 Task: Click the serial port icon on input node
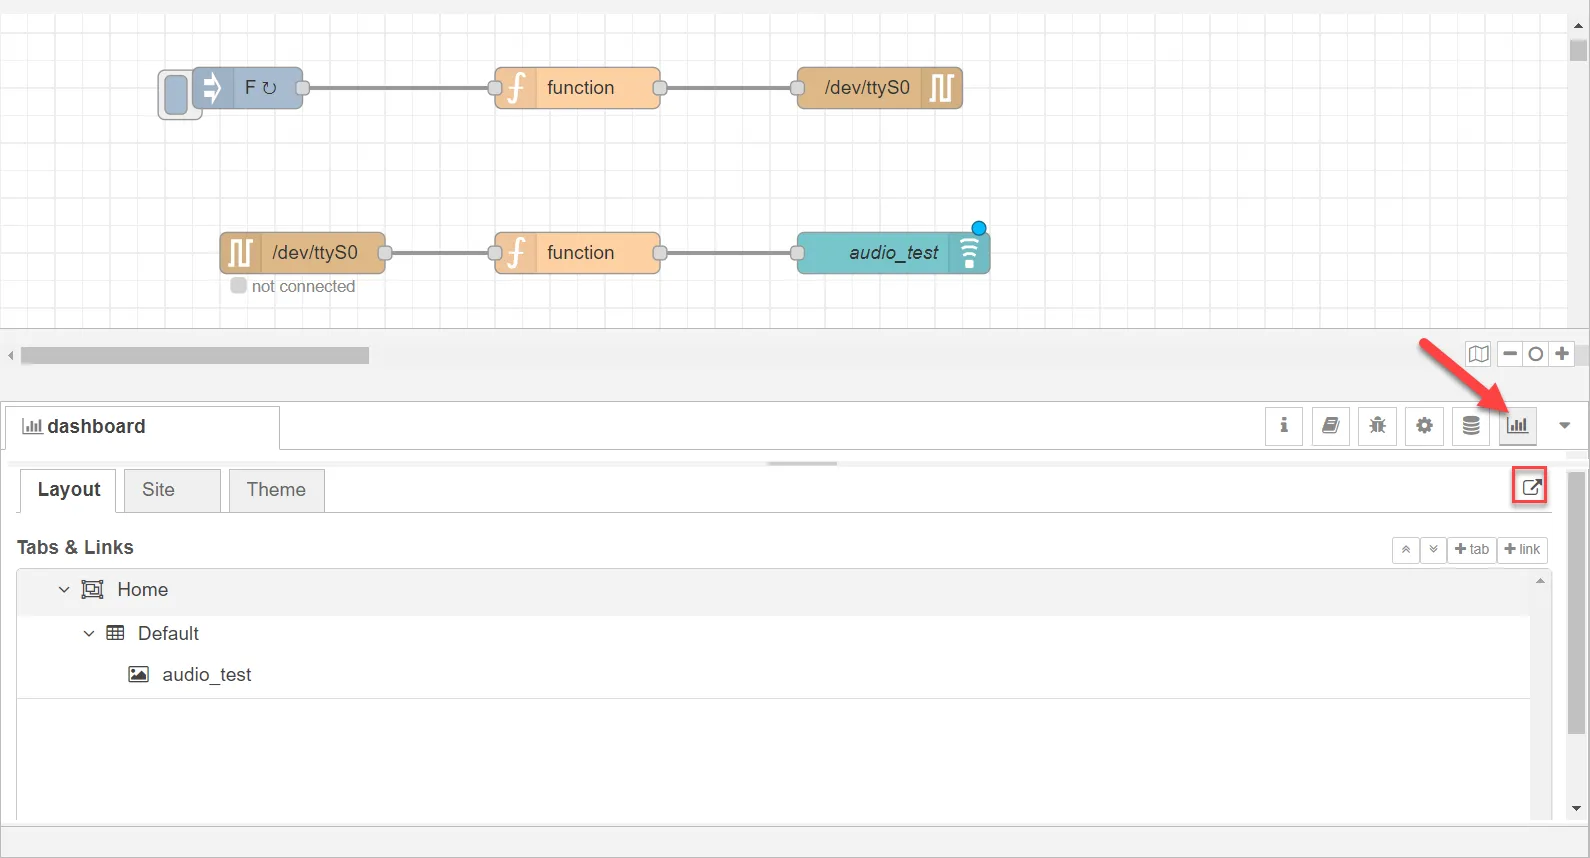(x=241, y=253)
